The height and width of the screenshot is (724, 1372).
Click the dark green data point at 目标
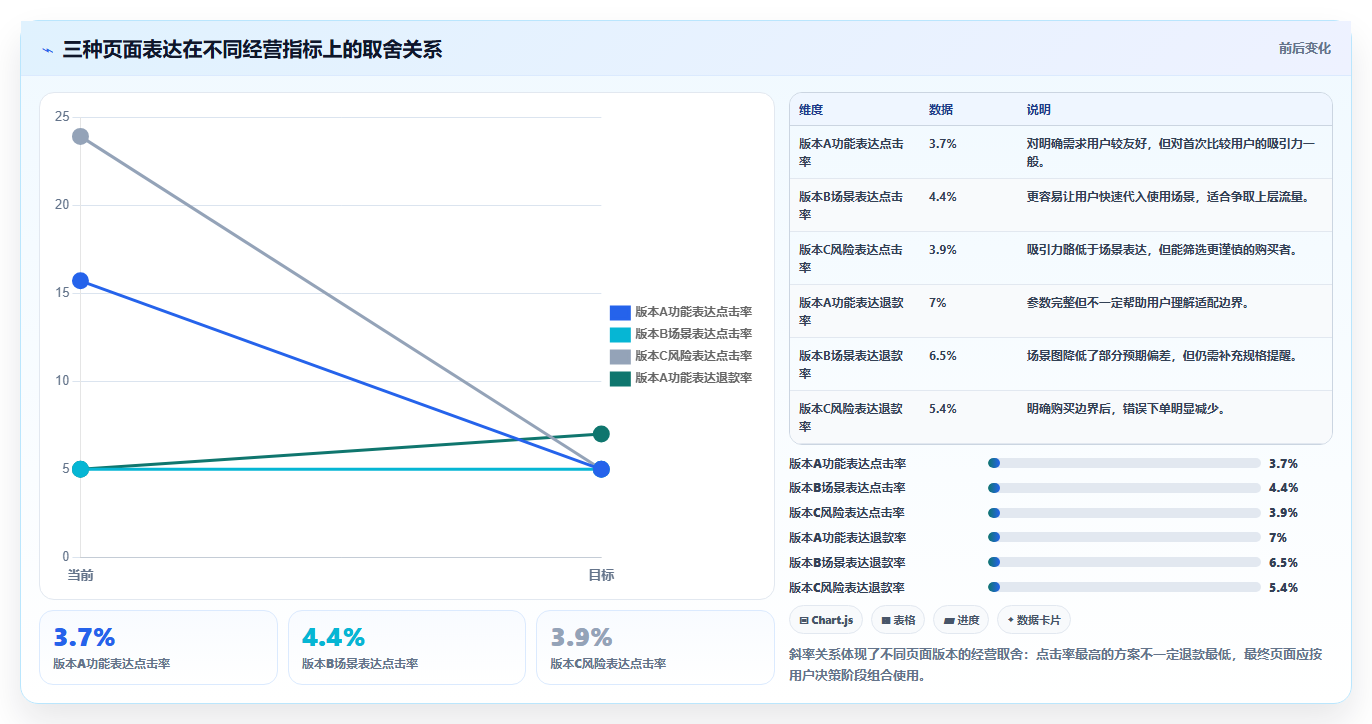pos(601,434)
